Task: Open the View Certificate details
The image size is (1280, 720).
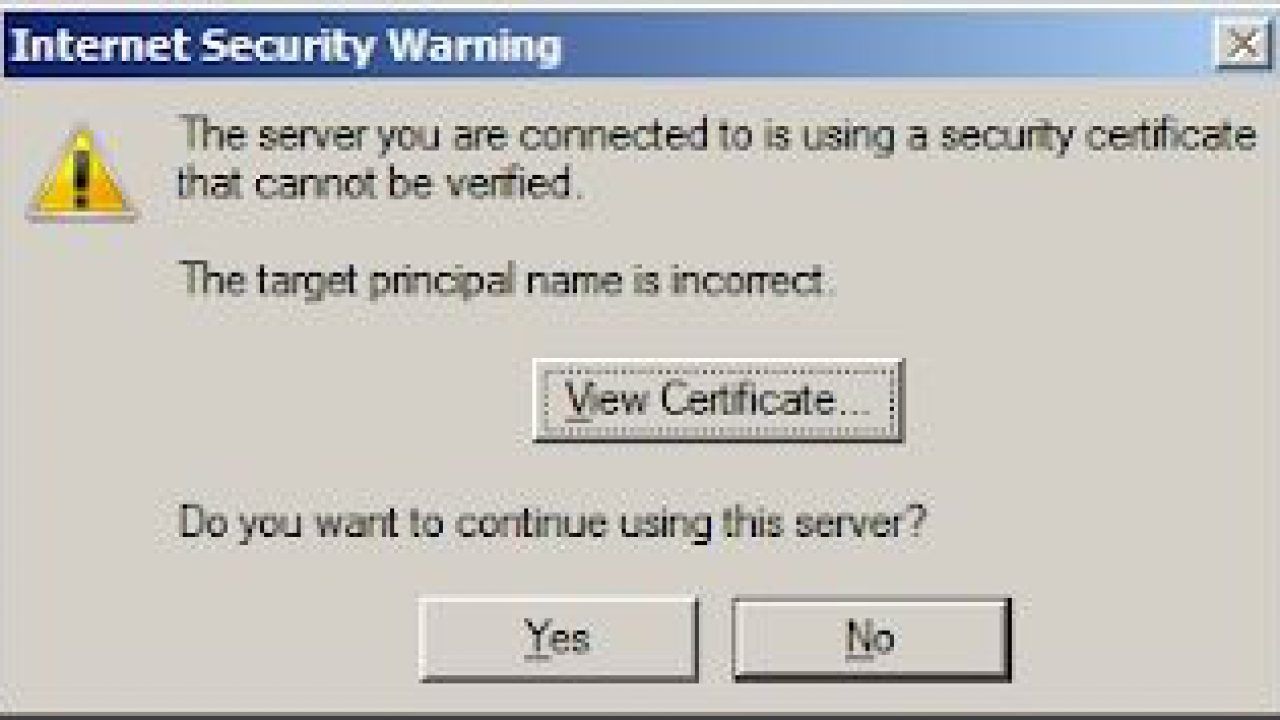Action: tap(718, 401)
